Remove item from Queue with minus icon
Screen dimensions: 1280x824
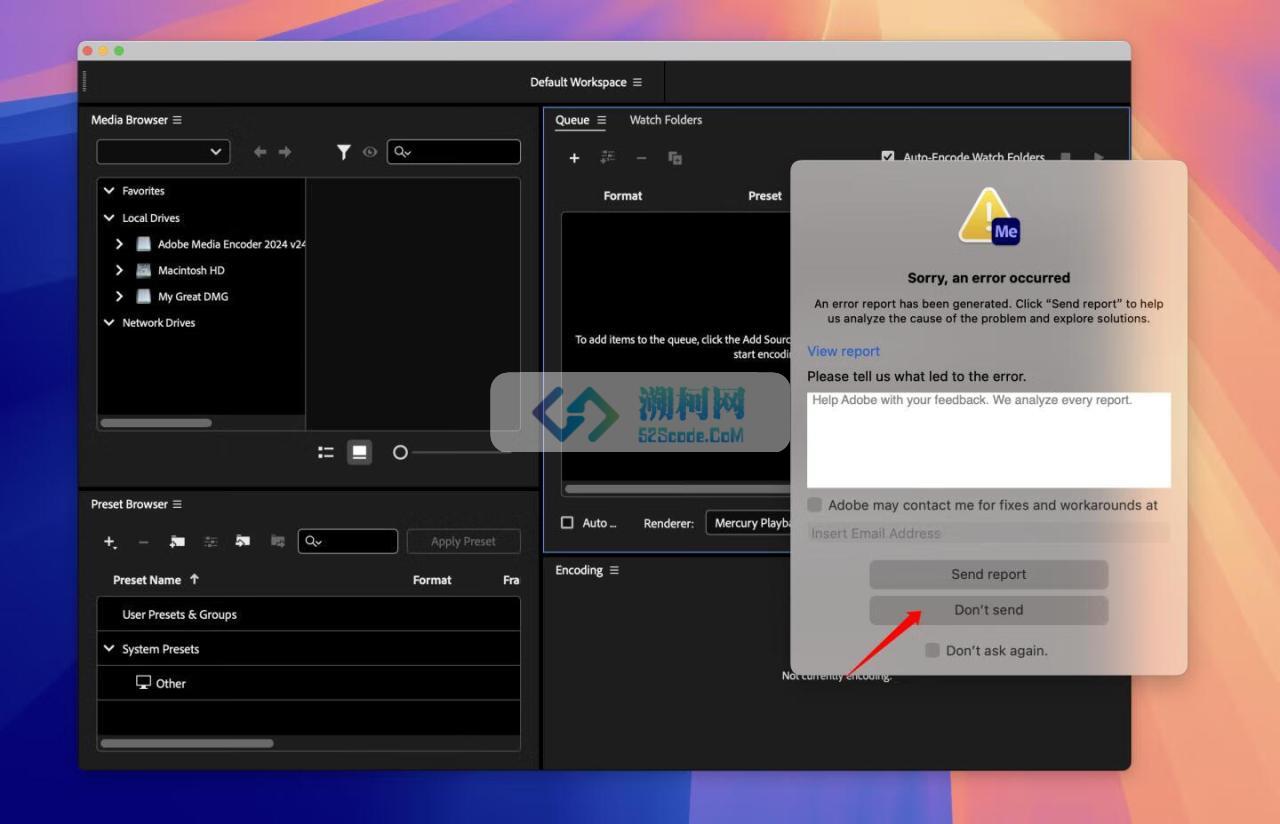tap(641, 158)
